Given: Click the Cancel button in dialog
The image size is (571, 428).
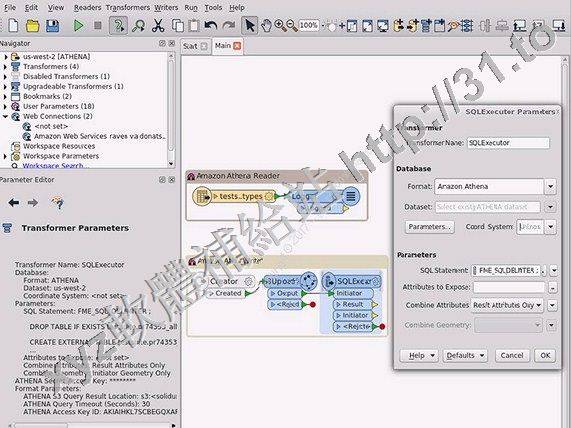Looking at the screenshot, I should (x=512, y=356).
